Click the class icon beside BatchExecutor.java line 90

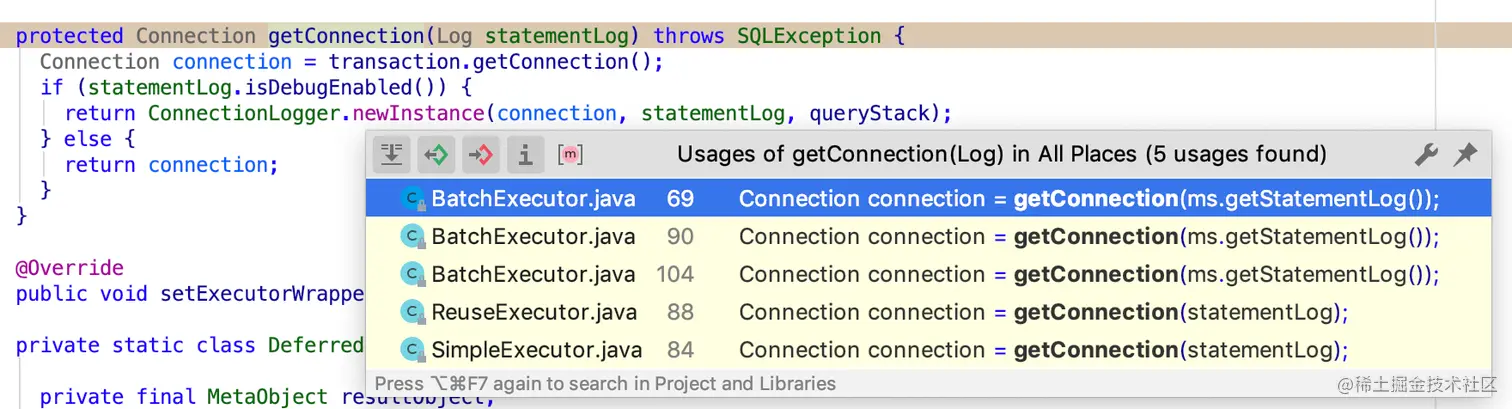[x=412, y=237]
